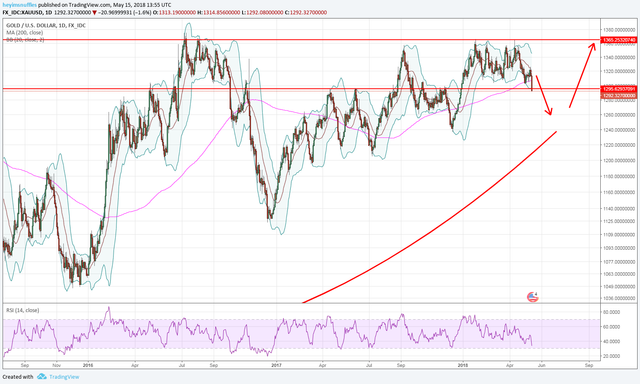This screenshot has height=384, width=640.
Task: Click the 2018 label on the time axis
Action: [x=462, y=365]
